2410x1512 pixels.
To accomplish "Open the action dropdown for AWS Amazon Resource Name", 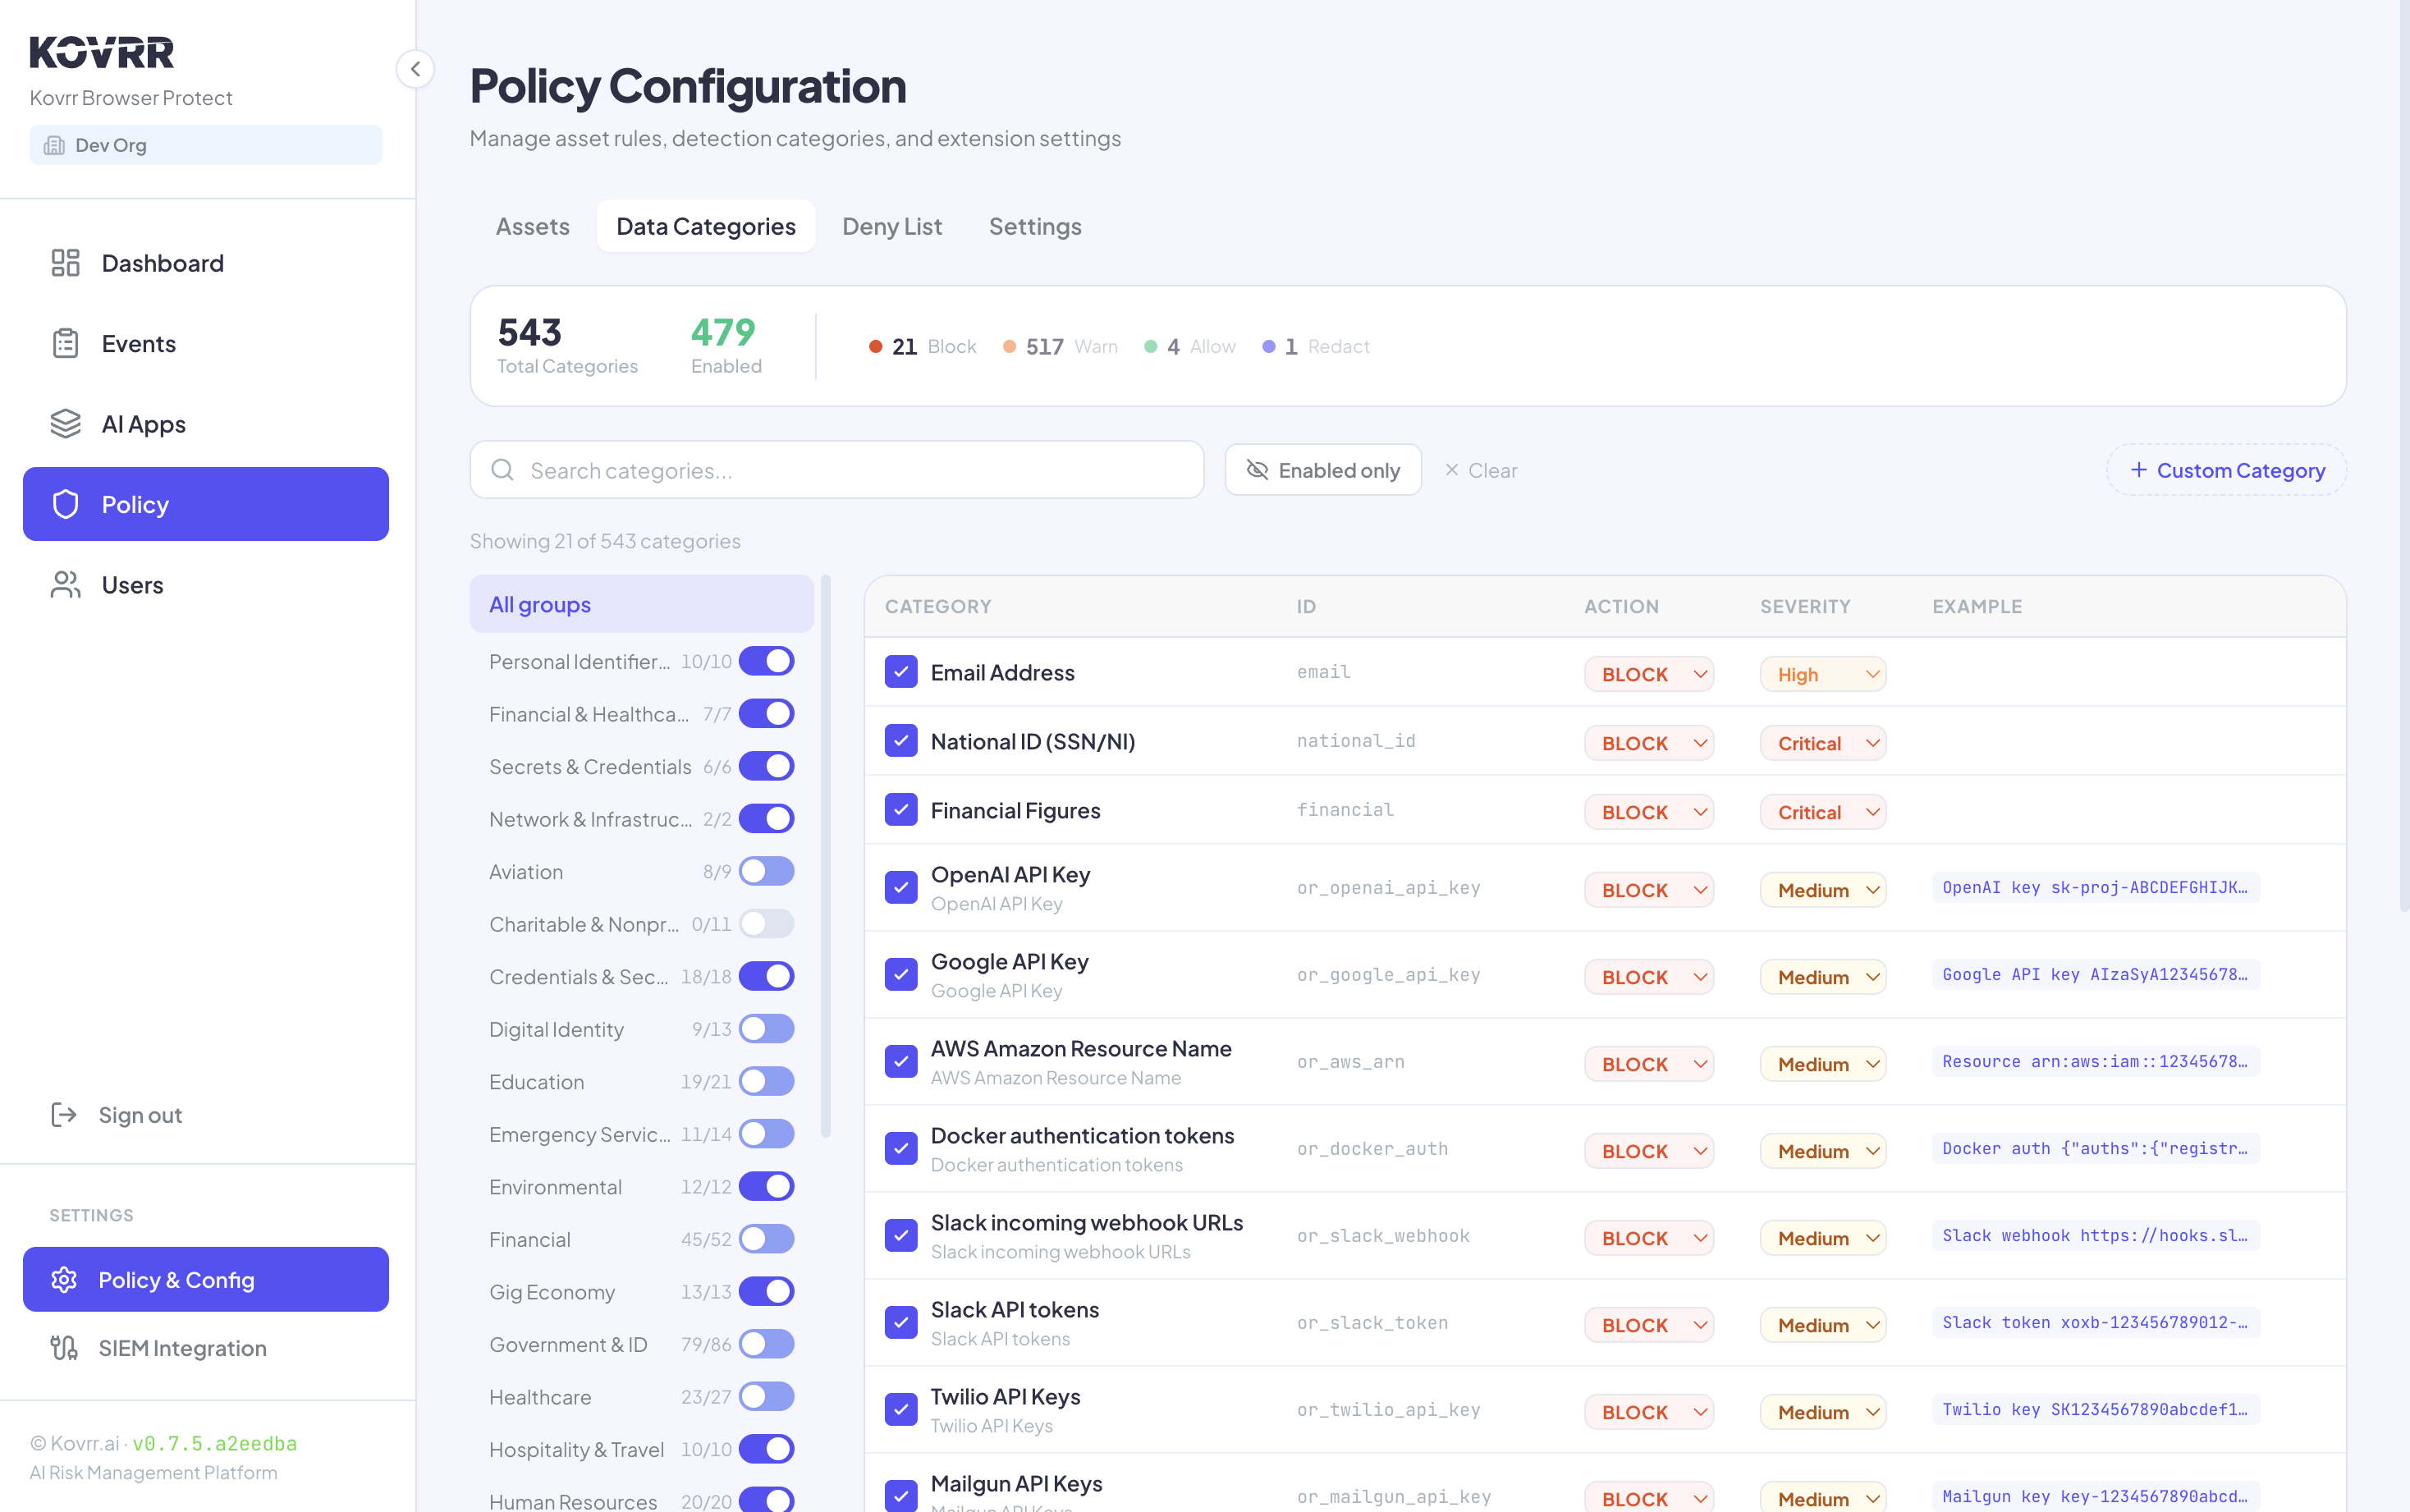I will pos(1649,1064).
